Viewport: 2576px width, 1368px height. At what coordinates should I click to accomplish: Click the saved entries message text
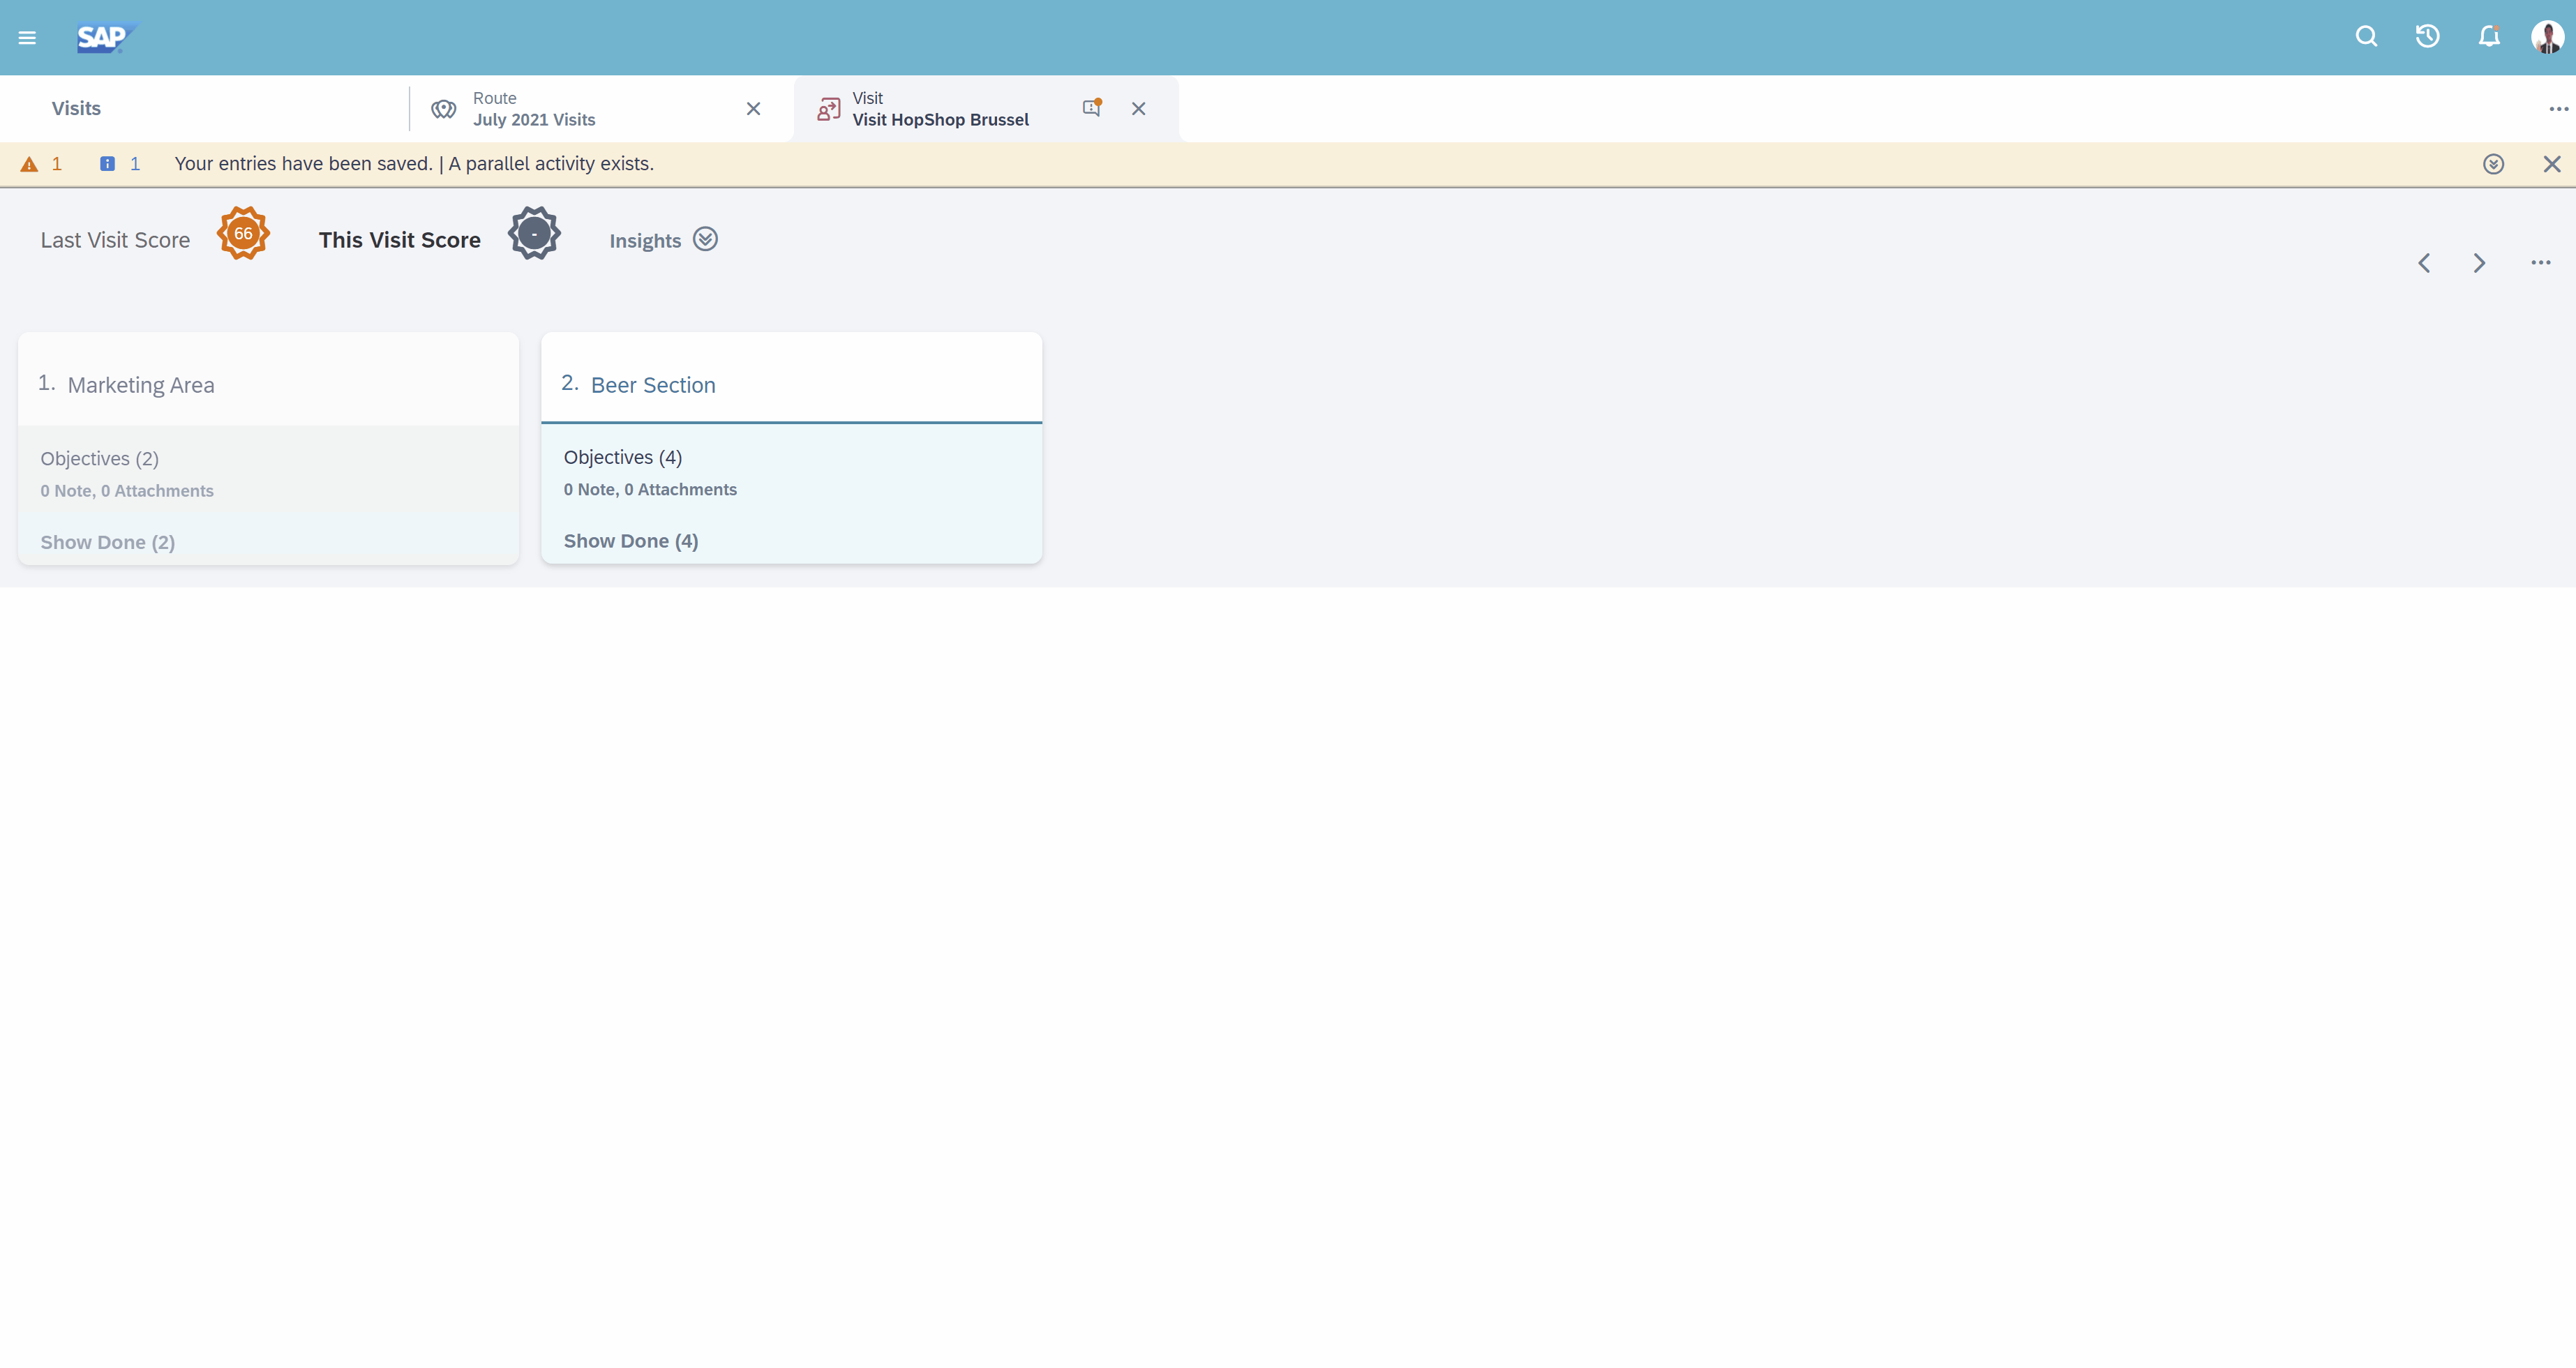point(414,164)
